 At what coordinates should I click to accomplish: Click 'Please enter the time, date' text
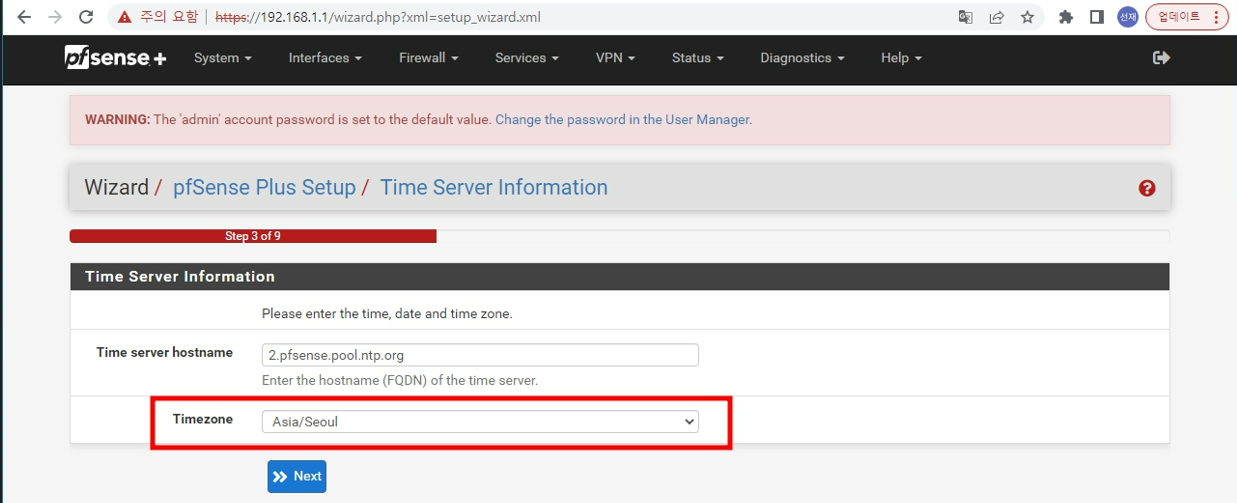387,314
